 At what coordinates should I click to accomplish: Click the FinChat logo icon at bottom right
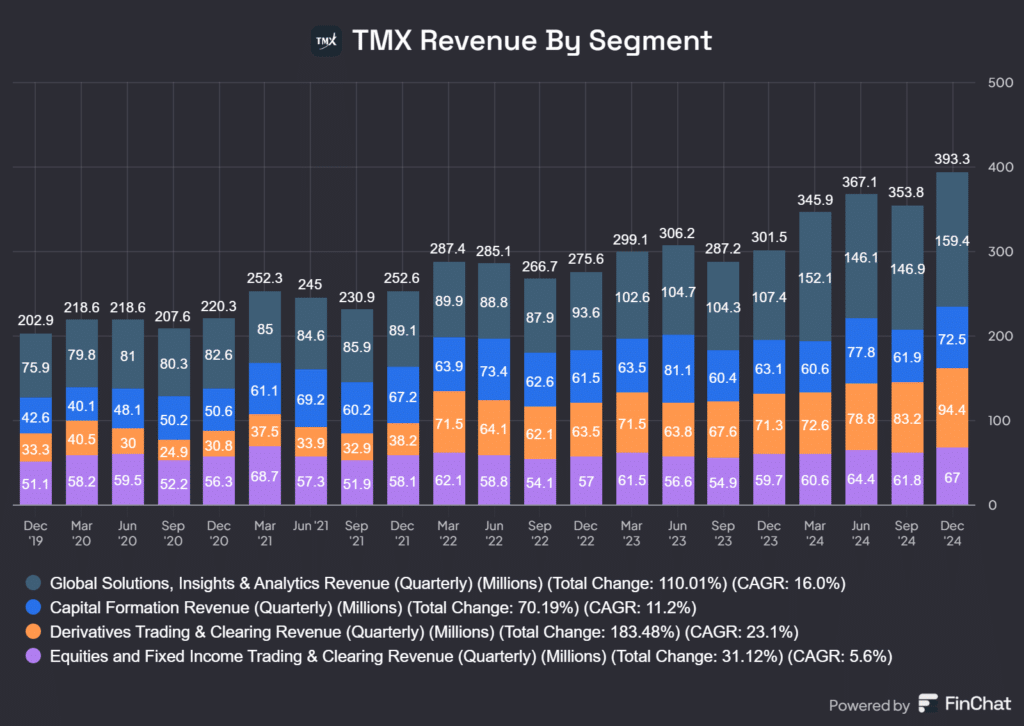928,704
